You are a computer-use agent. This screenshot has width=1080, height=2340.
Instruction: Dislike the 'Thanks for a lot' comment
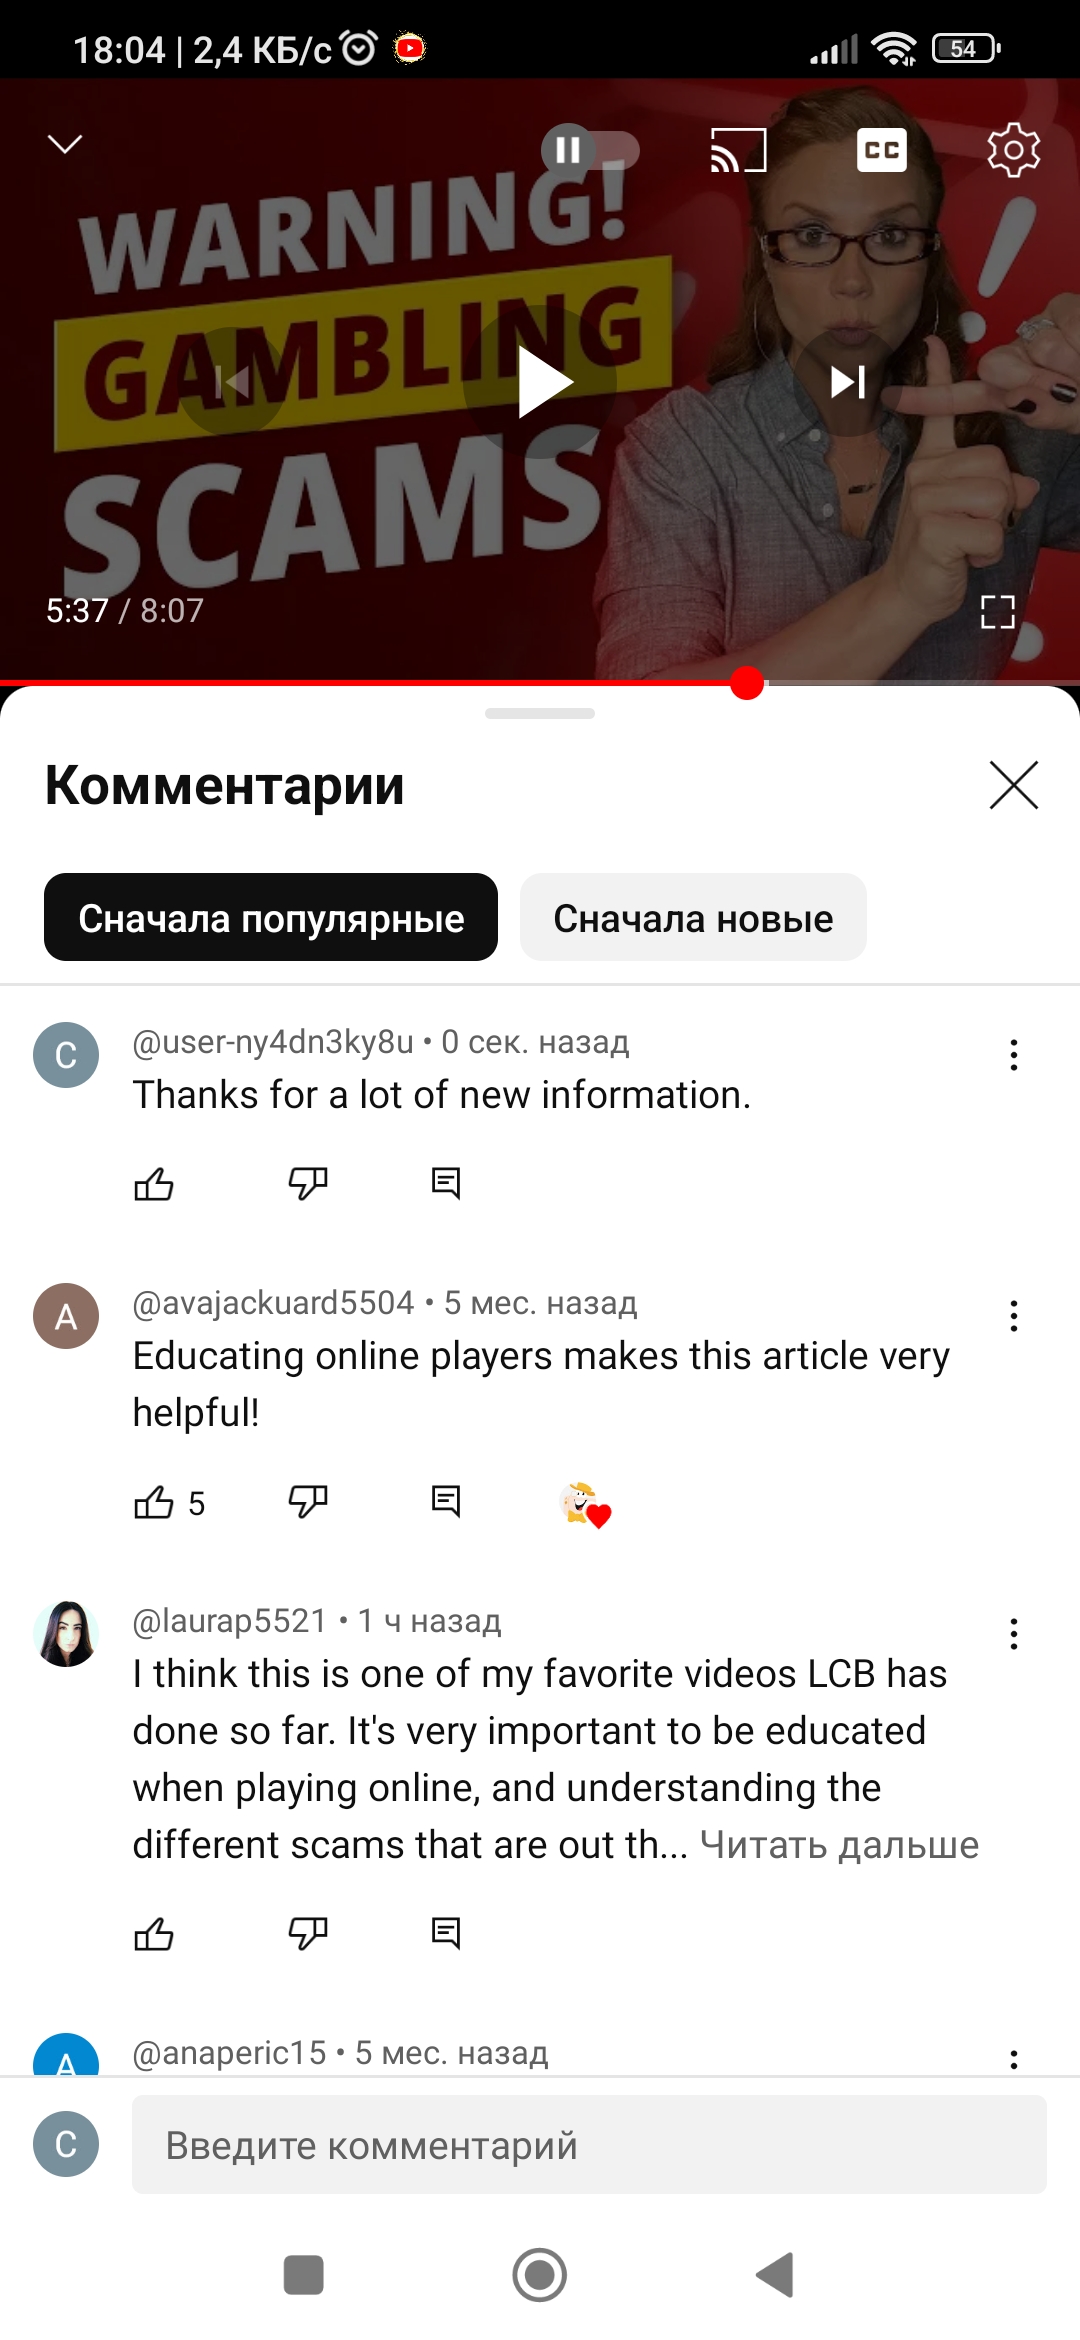pyautogui.click(x=308, y=1184)
